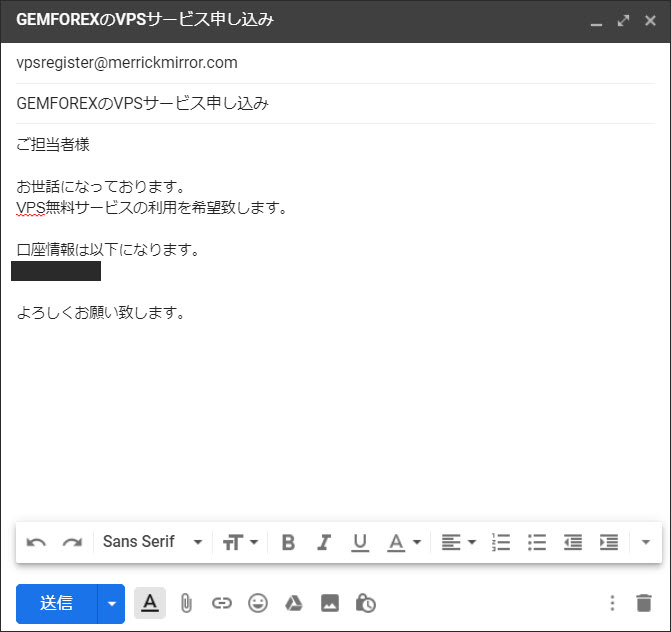
Task: Open more options three-dot menu
Action: [612, 603]
